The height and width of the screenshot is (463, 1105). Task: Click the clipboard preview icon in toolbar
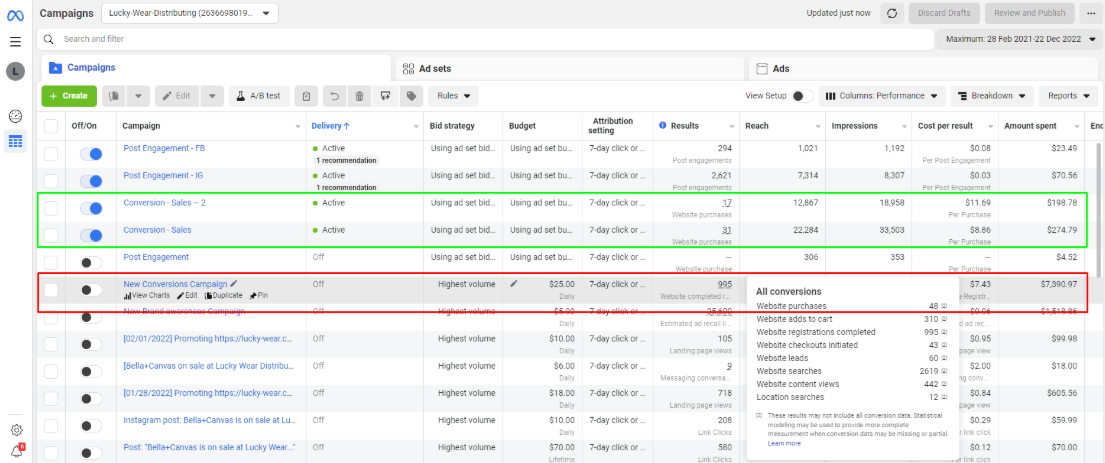(307, 96)
